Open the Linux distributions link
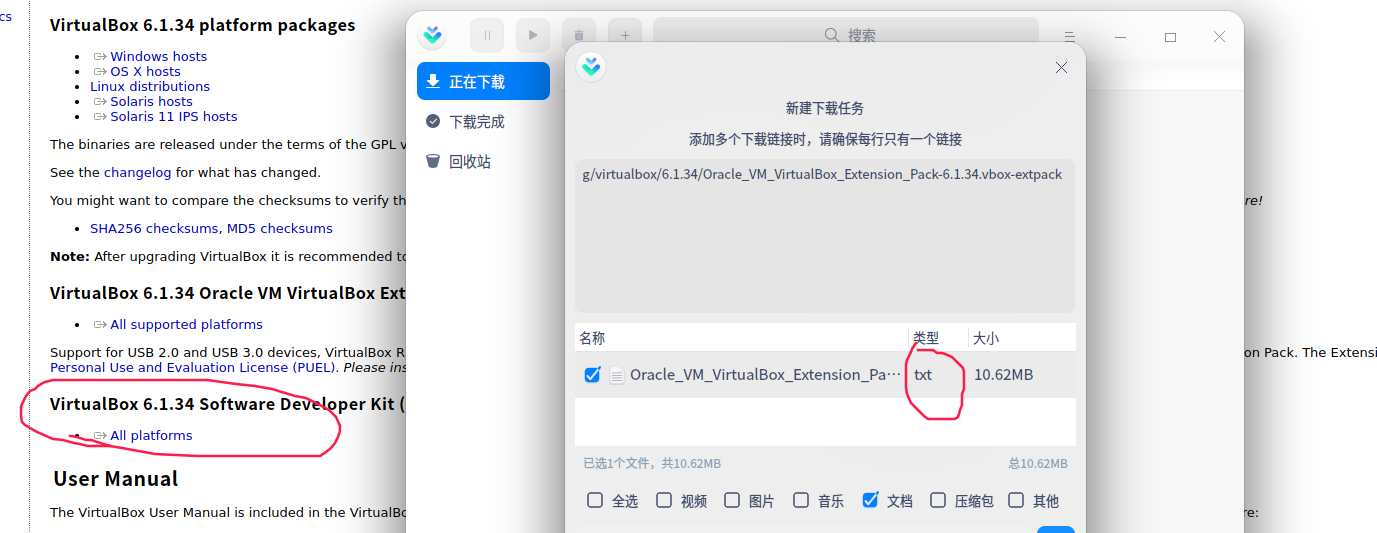The height and width of the screenshot is (533, 1377). [x=150, y=86]
